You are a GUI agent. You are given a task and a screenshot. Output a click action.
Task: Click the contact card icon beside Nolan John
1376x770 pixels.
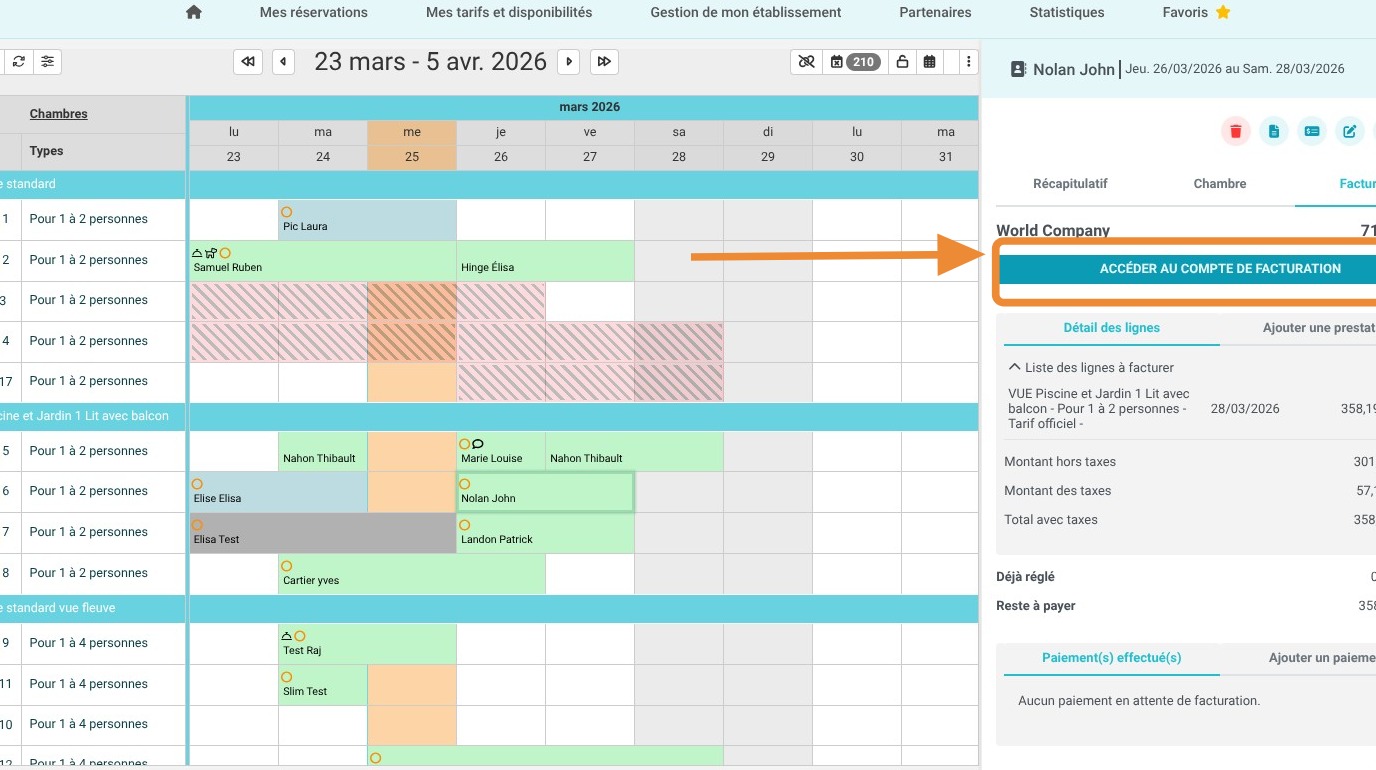pos(1019,70)
